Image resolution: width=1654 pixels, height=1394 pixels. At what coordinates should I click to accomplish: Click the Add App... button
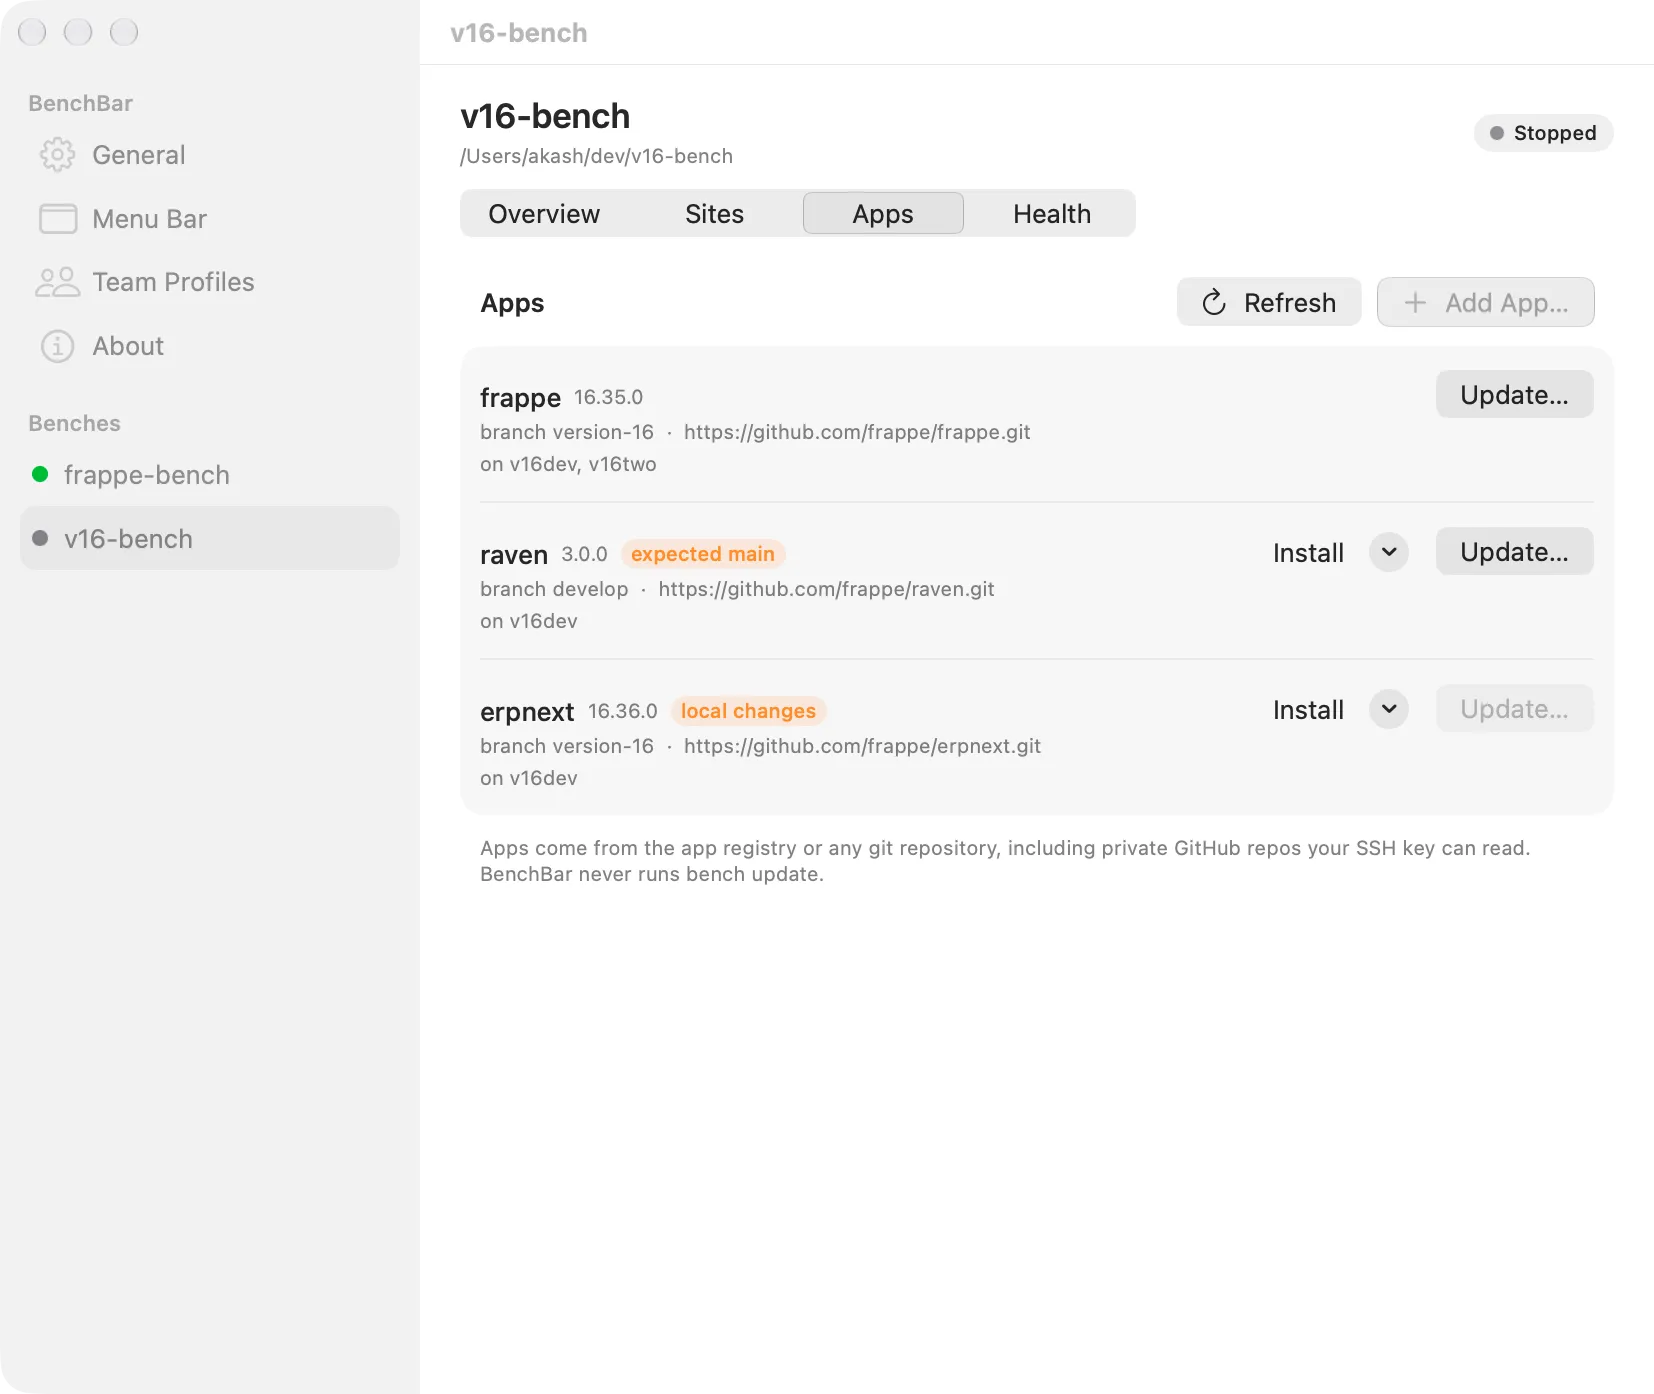[1485, 302]
